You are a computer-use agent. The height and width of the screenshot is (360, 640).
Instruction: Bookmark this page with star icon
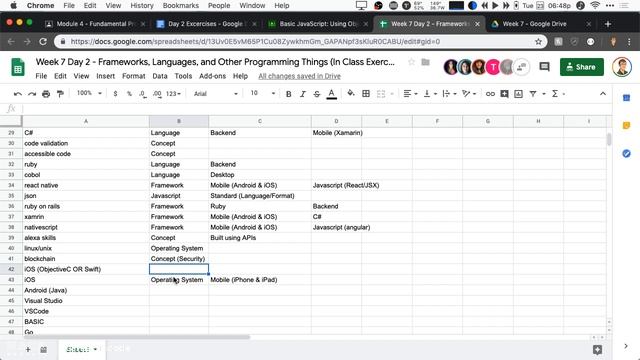tap(538, 42)
